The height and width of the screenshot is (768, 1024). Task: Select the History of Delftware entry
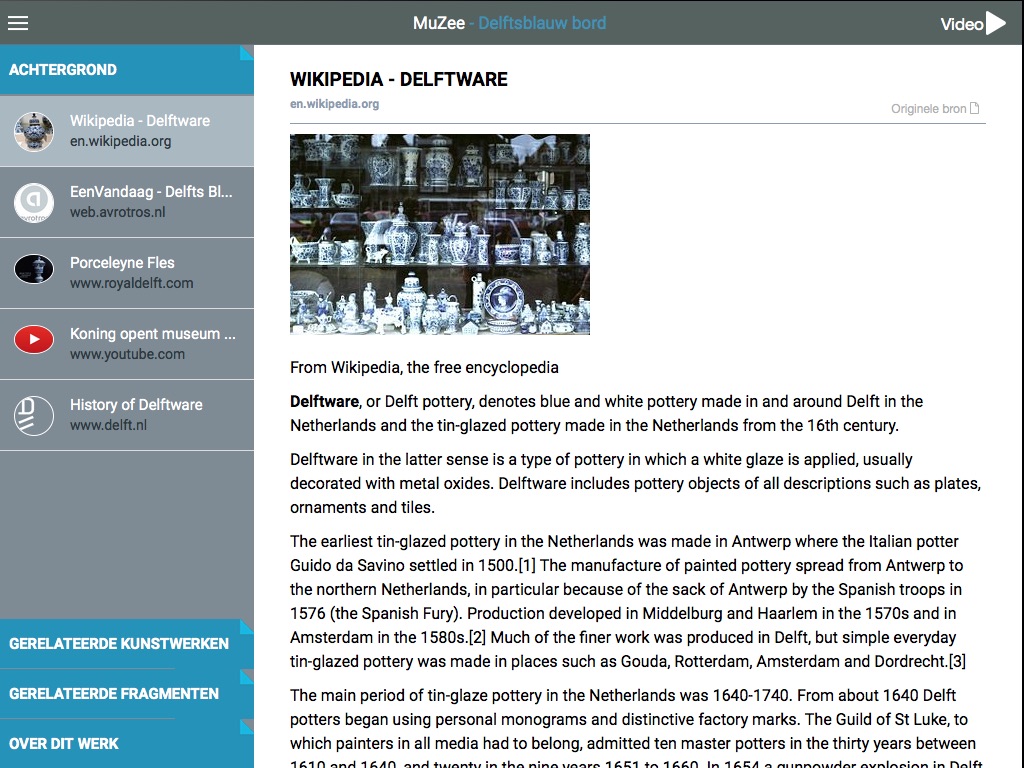(127, 415)
